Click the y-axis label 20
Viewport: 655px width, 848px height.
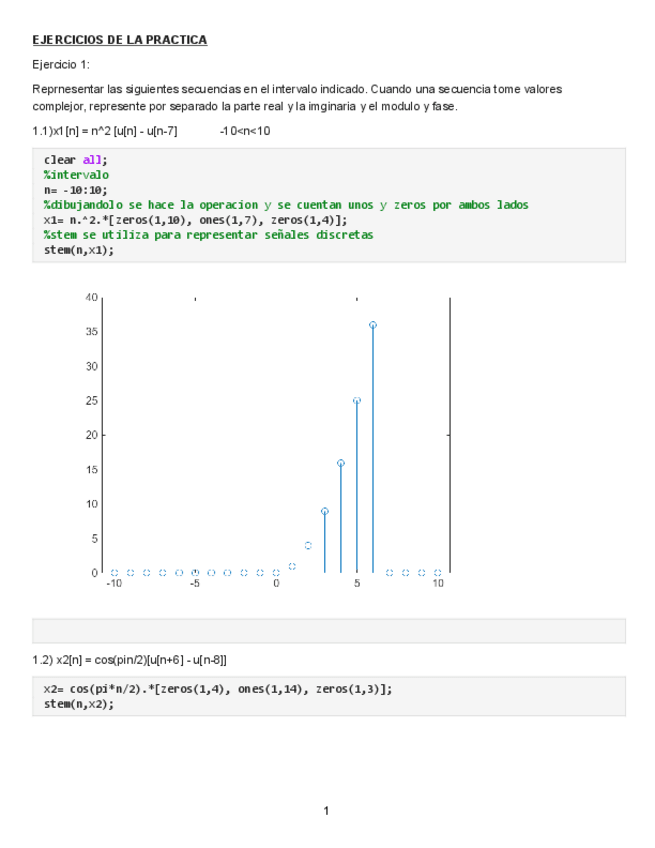coord(92,435)
